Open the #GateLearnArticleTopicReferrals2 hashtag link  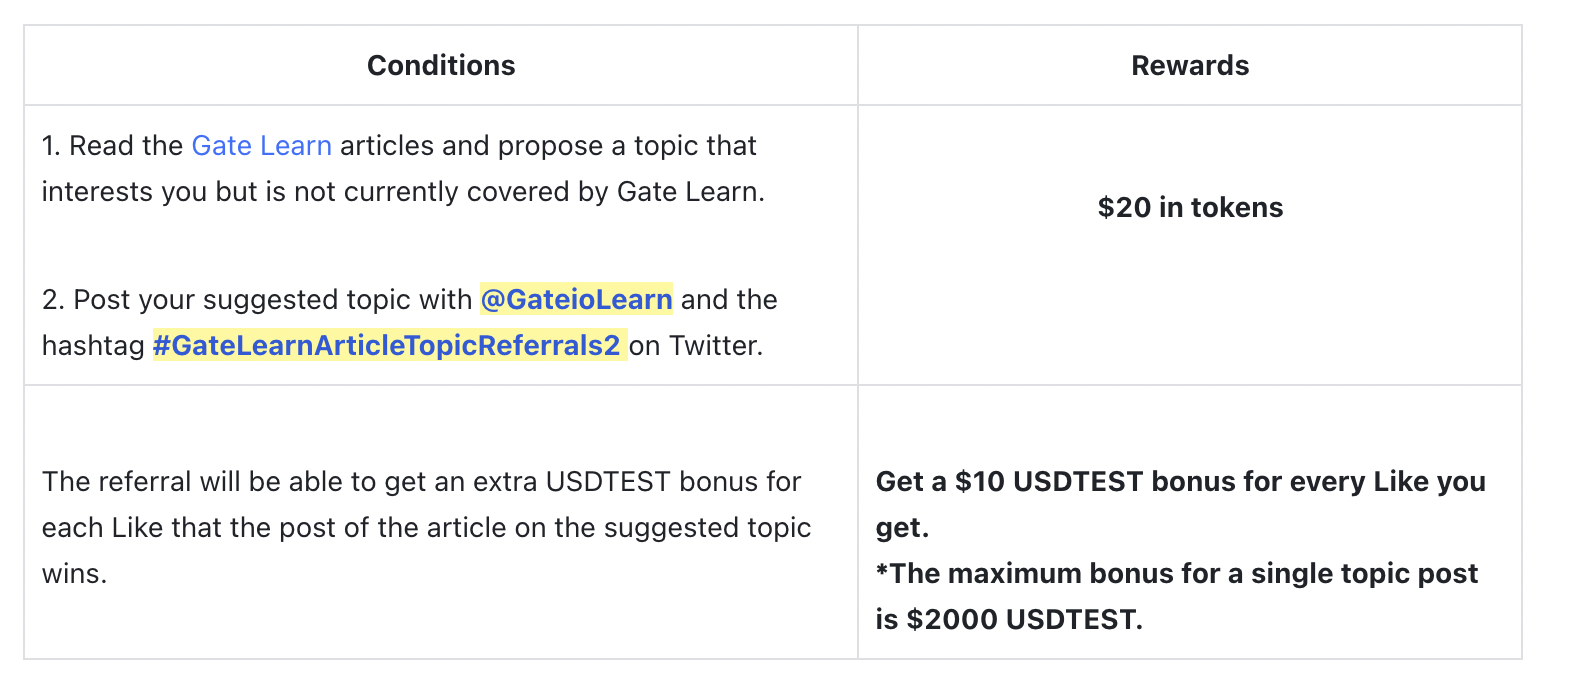click(386, 346)
